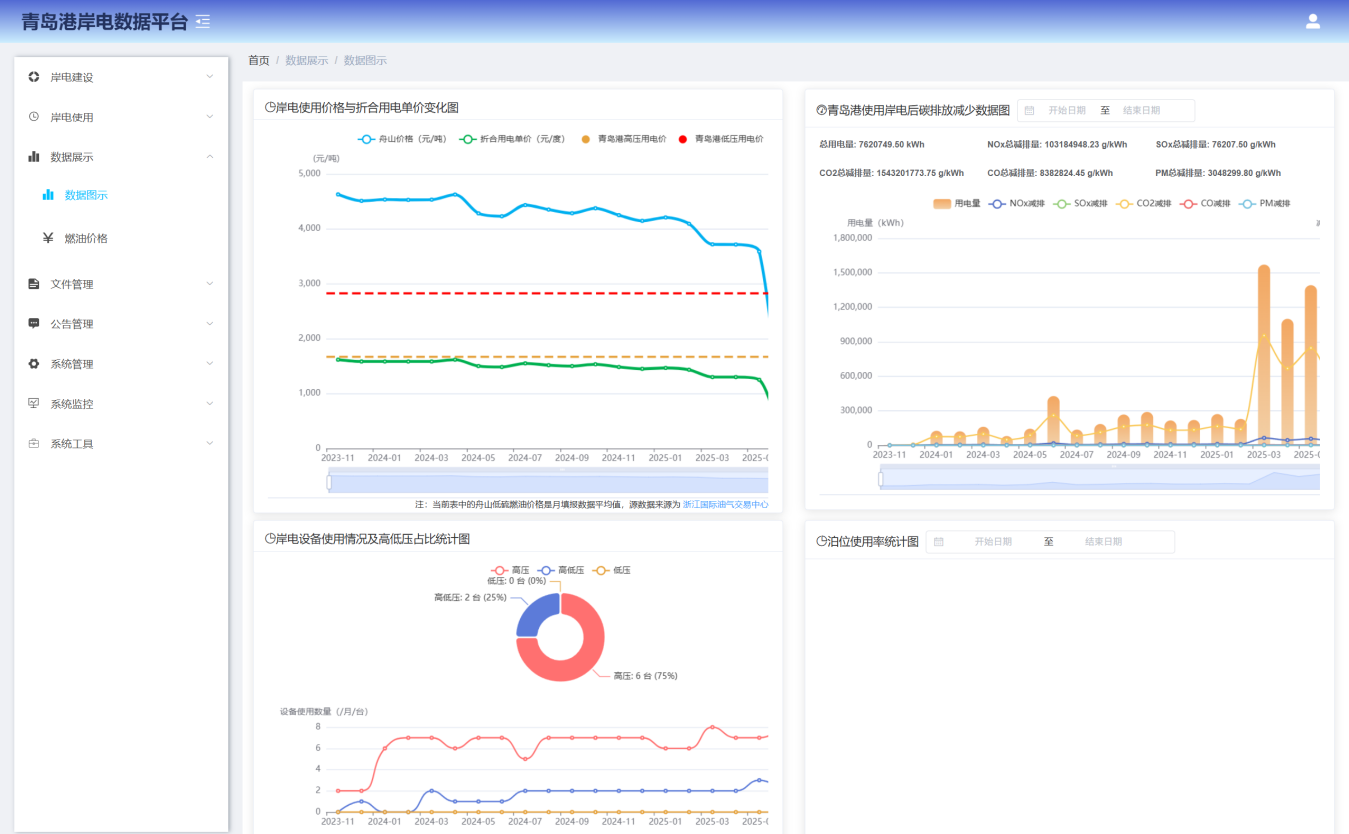Click the clock icon before 岸电使用价格 chart title
Screen dimensions: 1349x834
270,108
